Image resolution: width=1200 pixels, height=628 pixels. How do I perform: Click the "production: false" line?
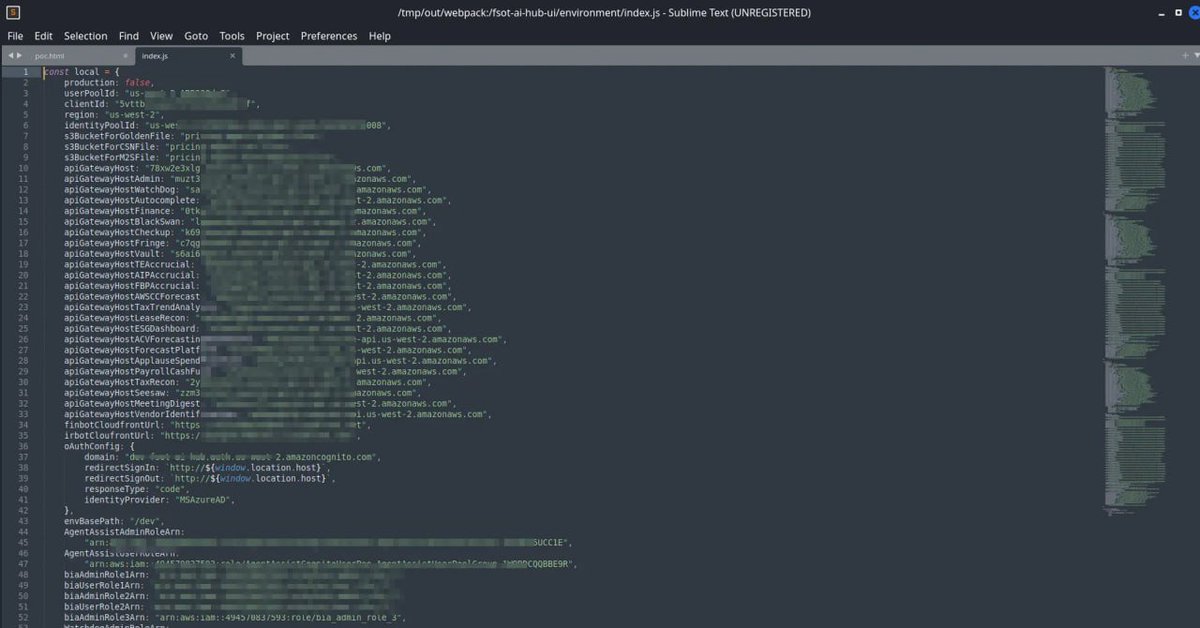[109, 83]
